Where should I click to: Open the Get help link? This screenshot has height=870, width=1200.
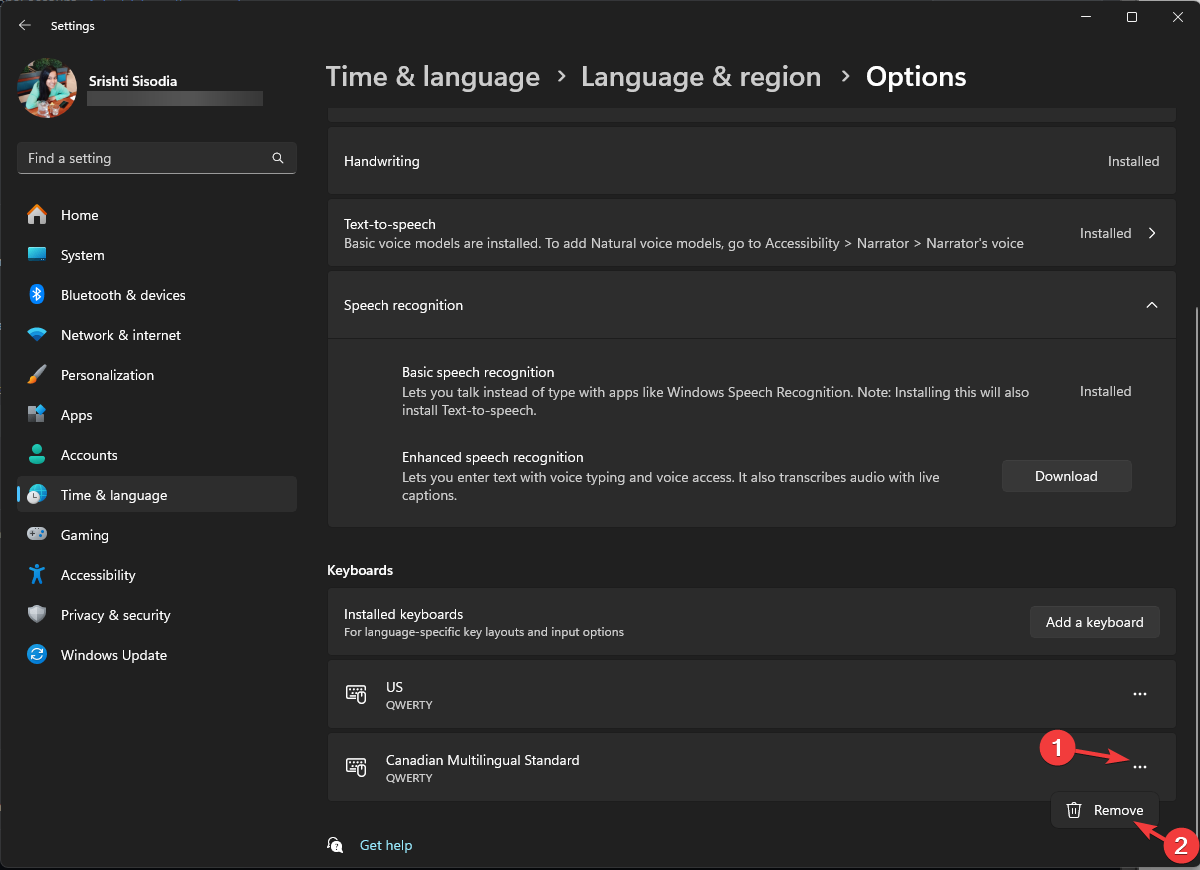click(x=385, y=845)
